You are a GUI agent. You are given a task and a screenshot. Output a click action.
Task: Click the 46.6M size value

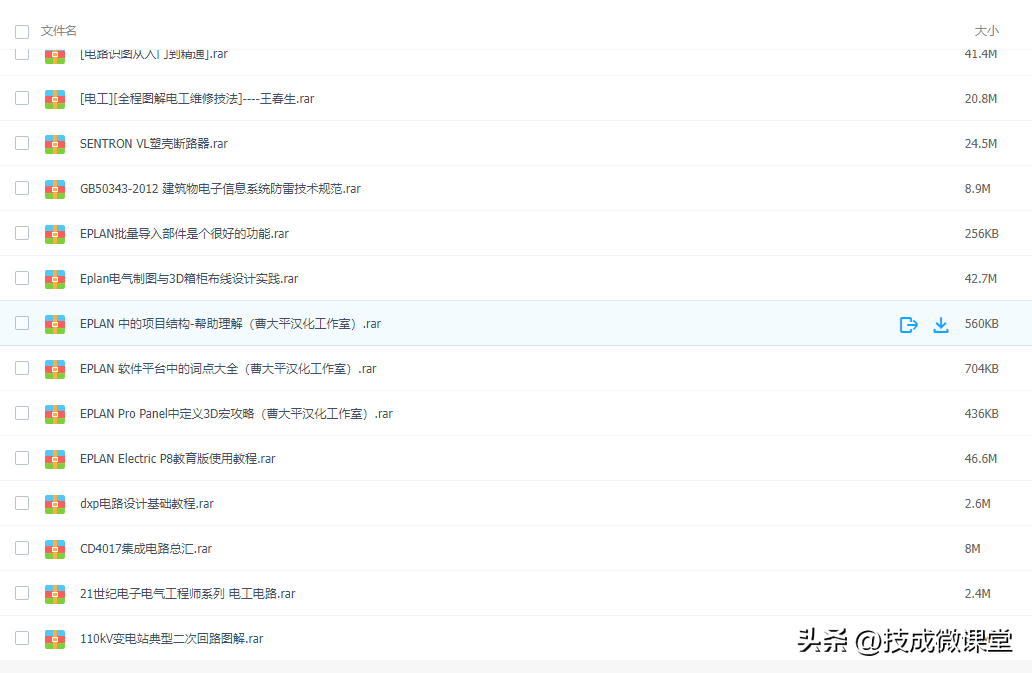pyautogui.click(x=981, y=459)
